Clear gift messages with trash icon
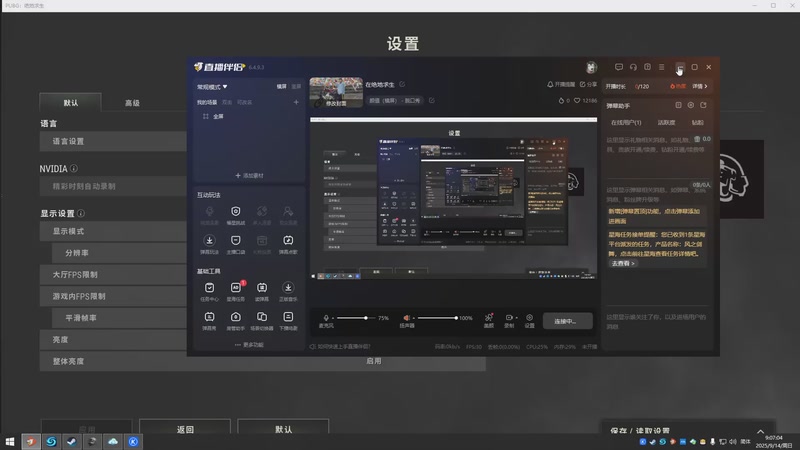Screen dimensions: 800x450 pos(697,139)
